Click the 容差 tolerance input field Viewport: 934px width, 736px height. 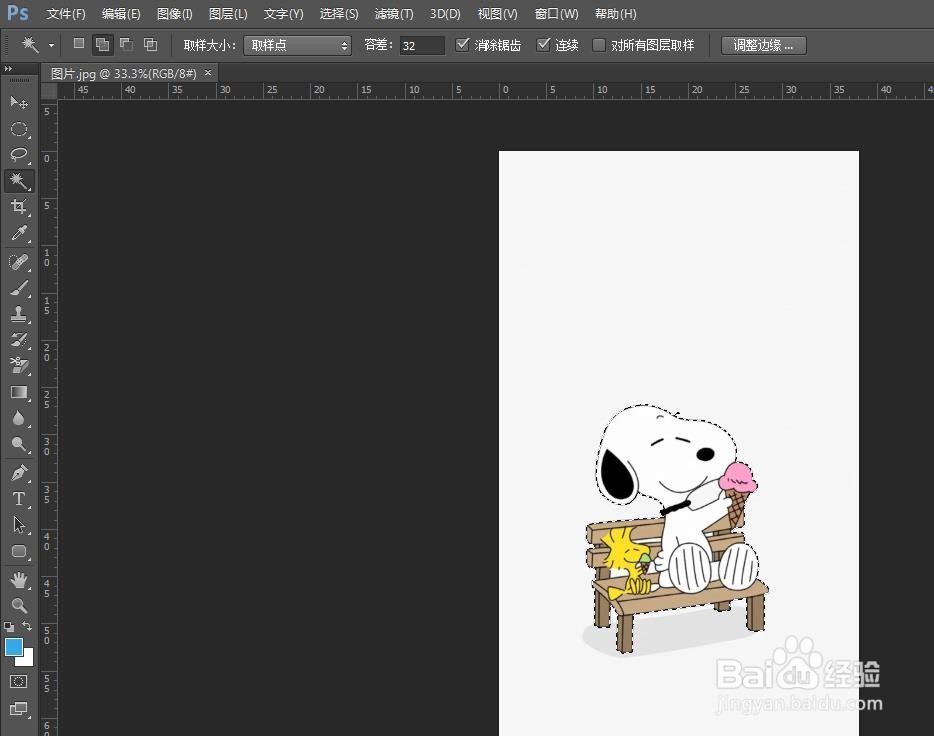click(x=422, y=45)
